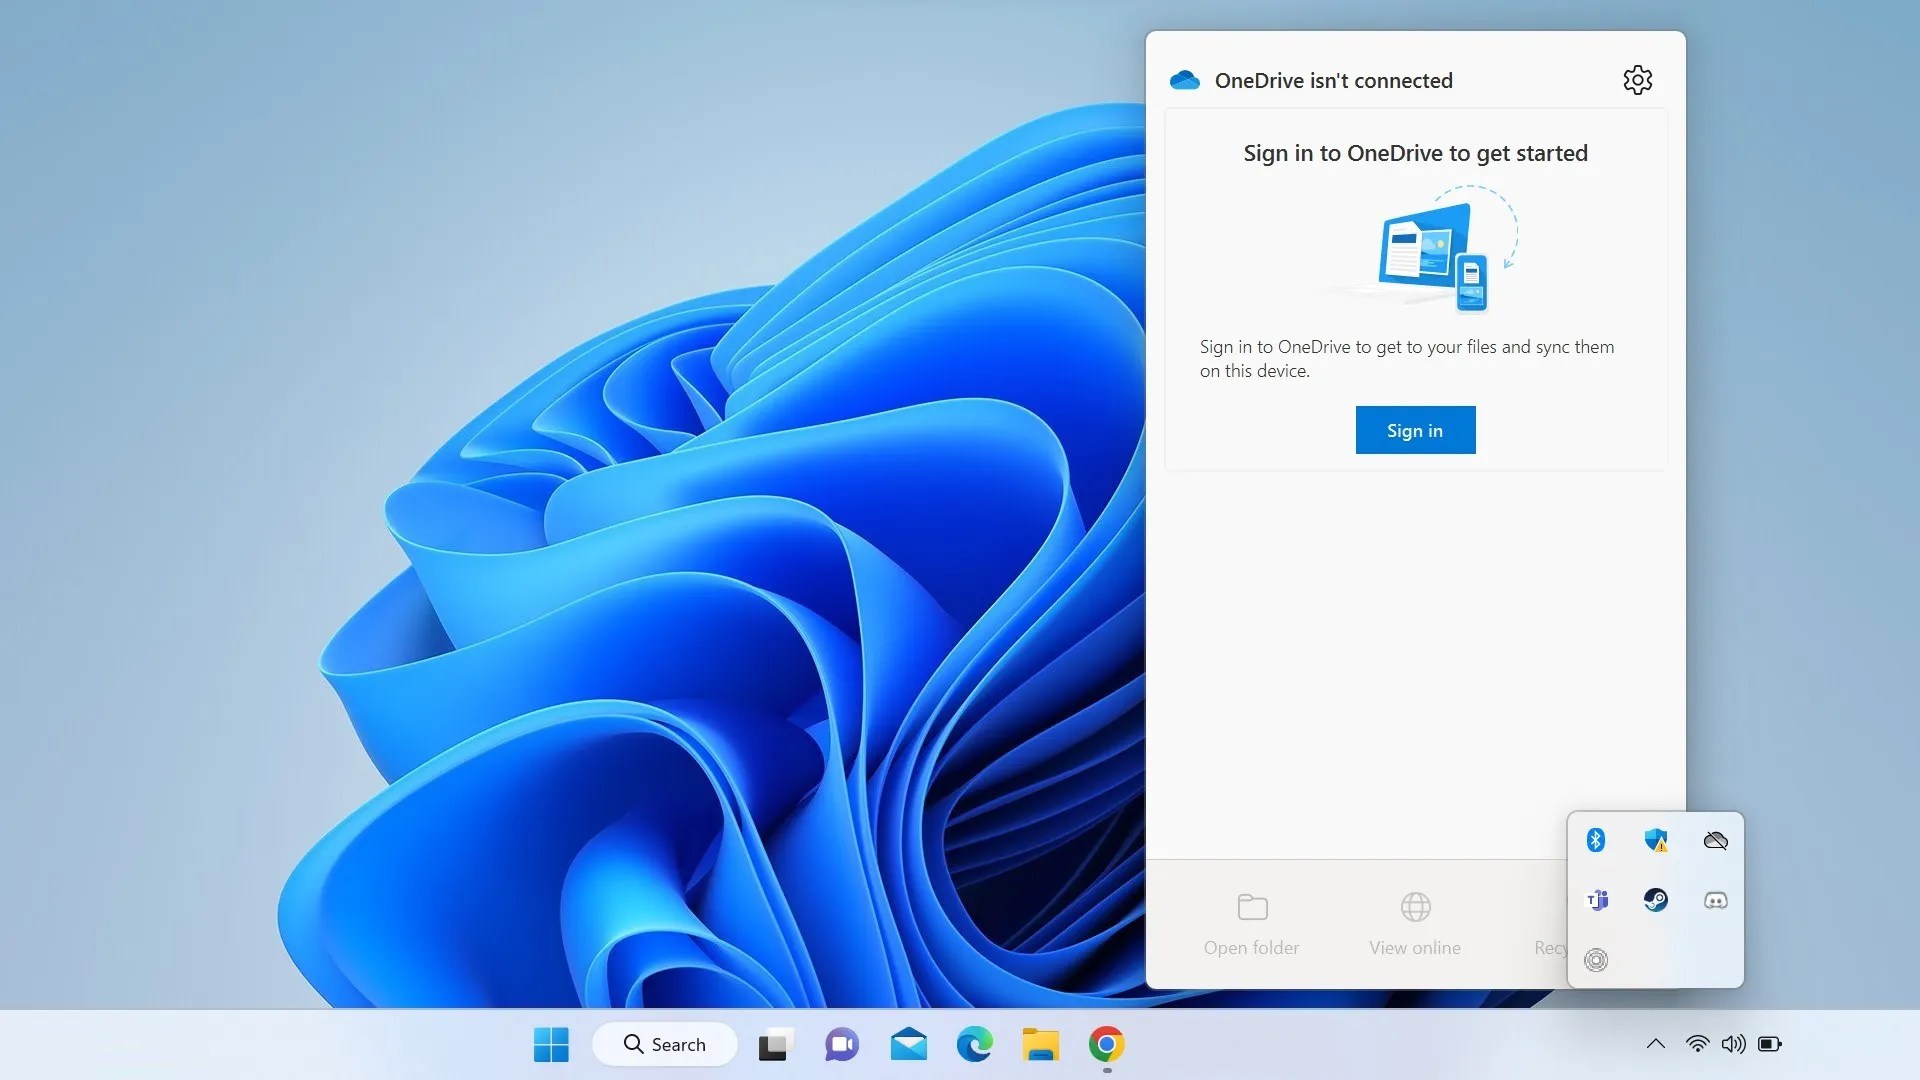Open Chat from the taskbar
The height and width of the screenshot is (1080, 1920).
click(841, 1045)
